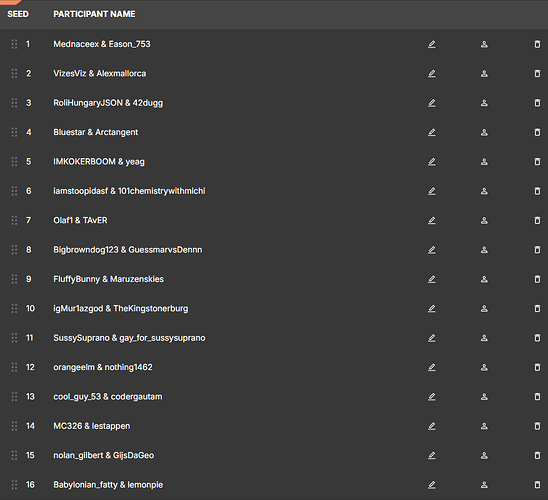Edit Bigbrowndog123 & GuessmarvsDennn entry

coord(432,250)
